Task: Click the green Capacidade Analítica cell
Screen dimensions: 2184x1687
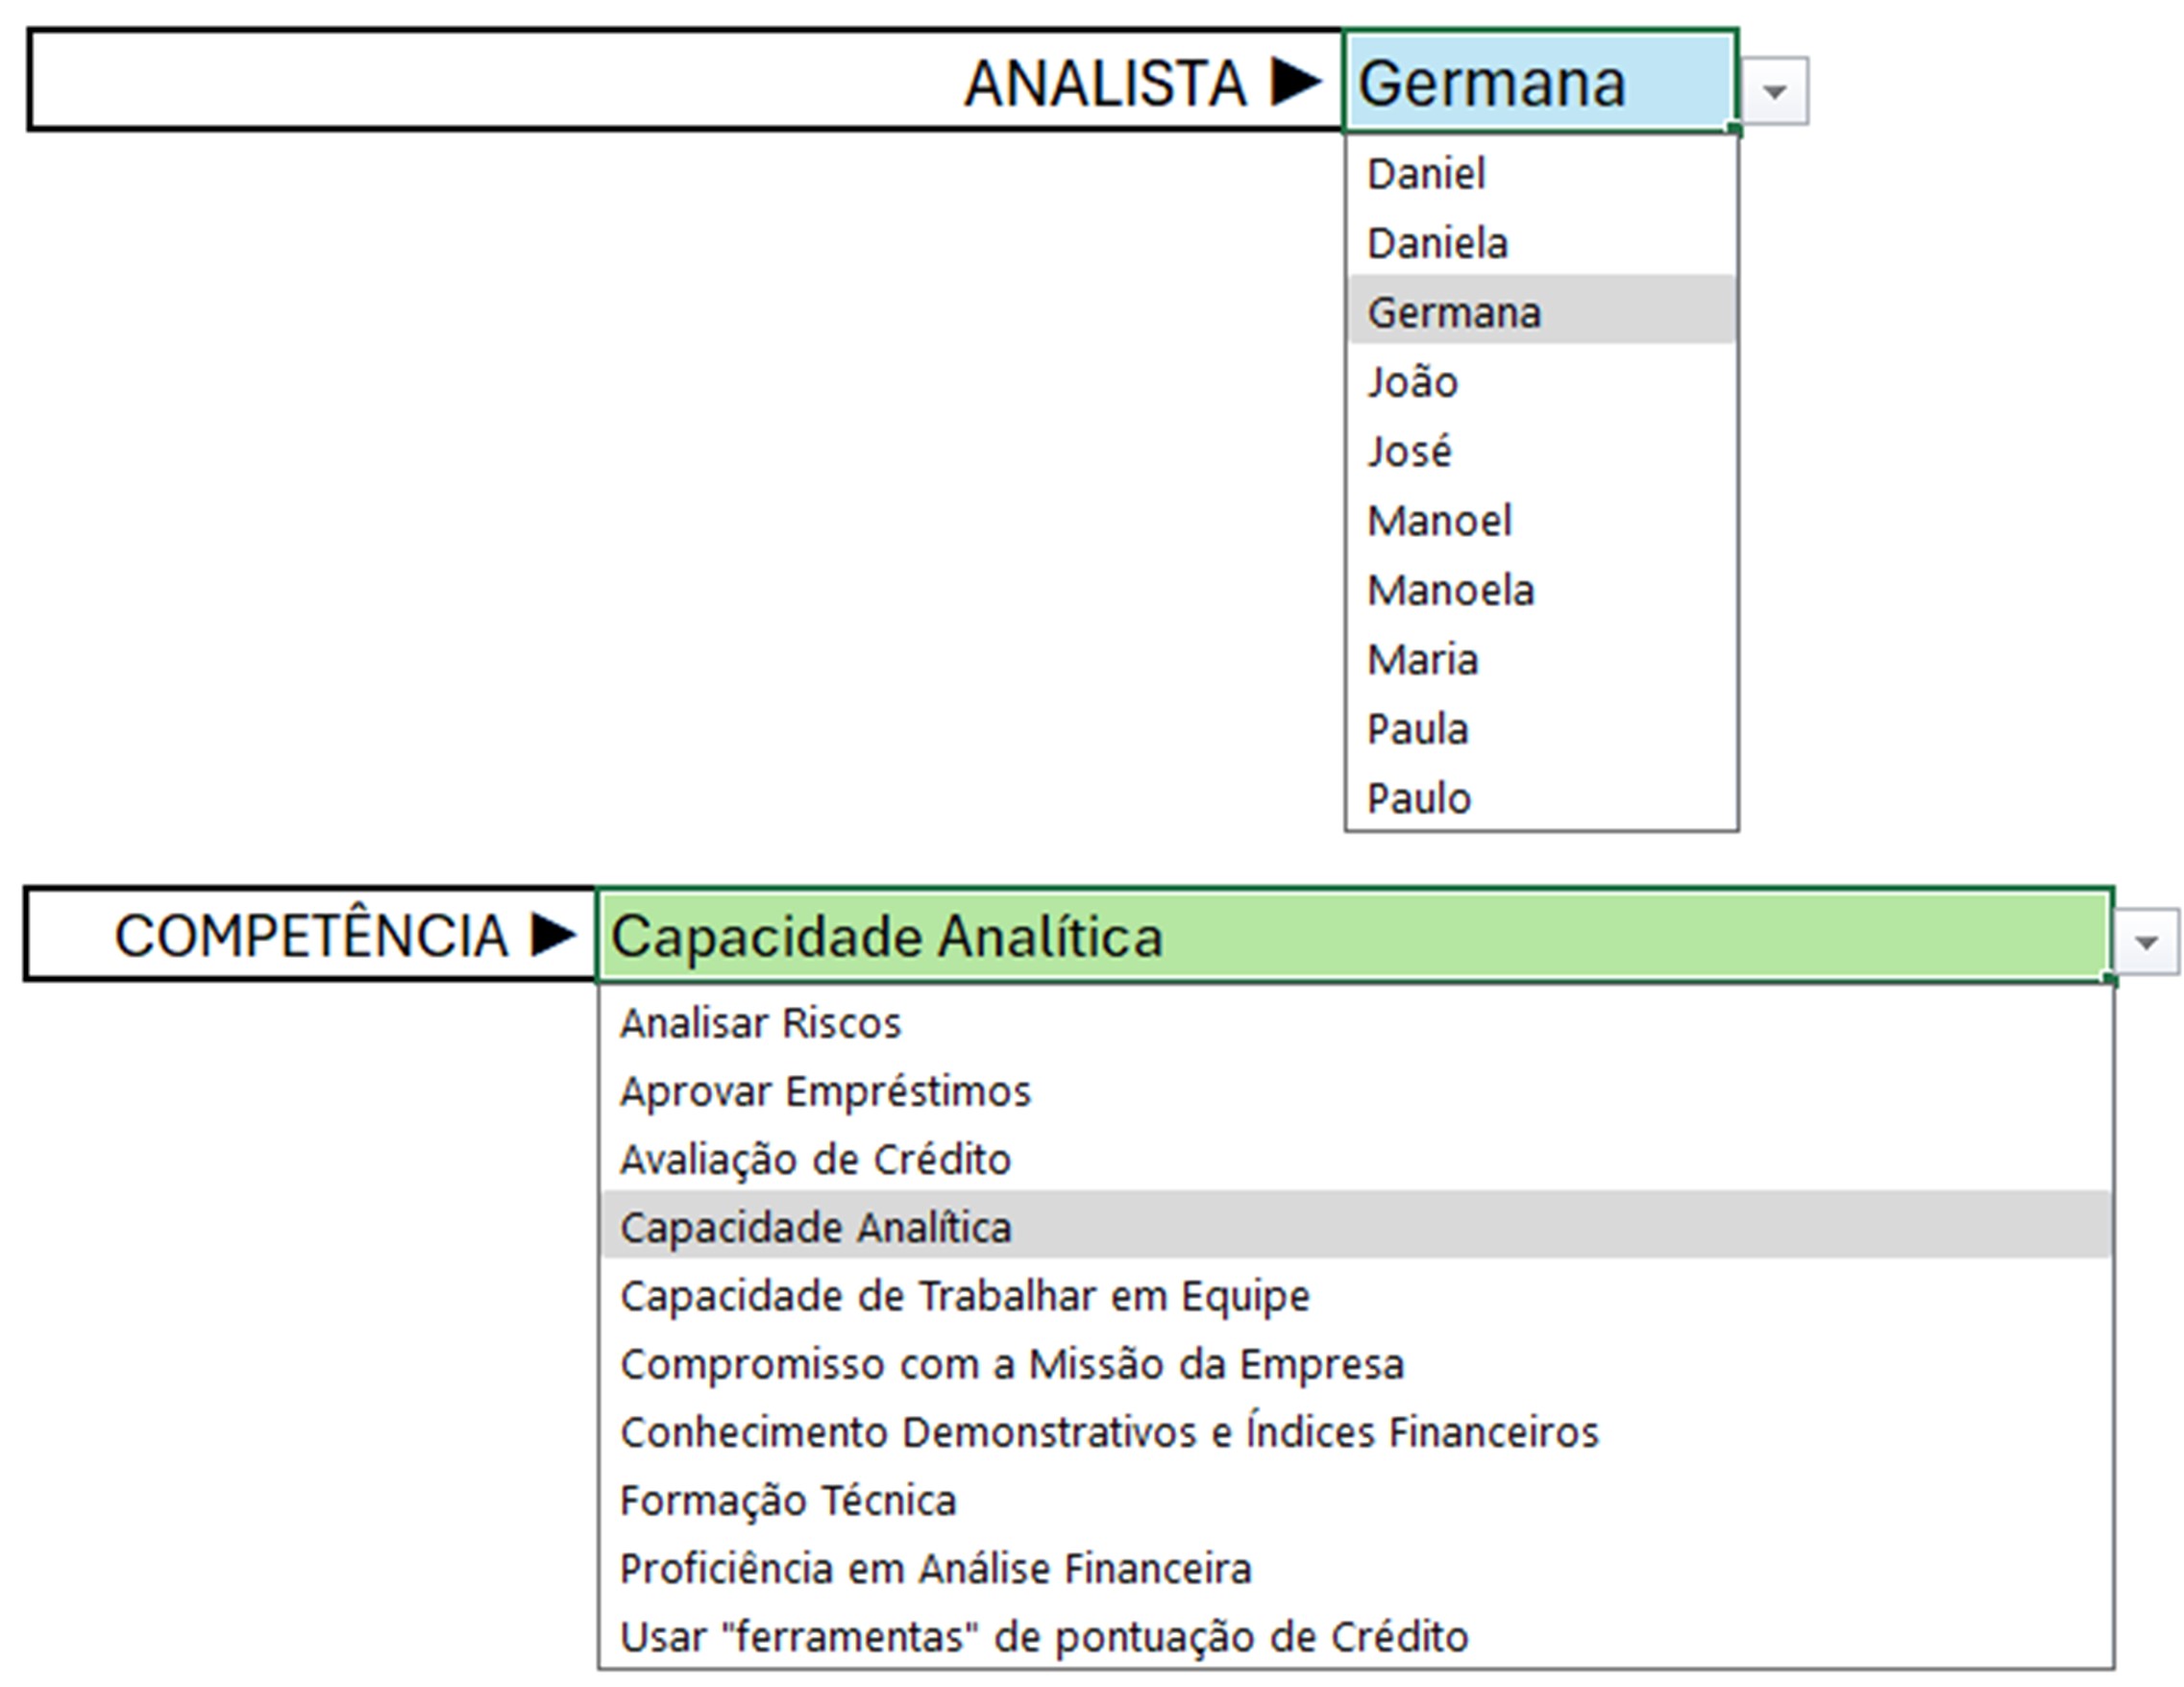Action: pyautogui.click(x=1353, y=937)
